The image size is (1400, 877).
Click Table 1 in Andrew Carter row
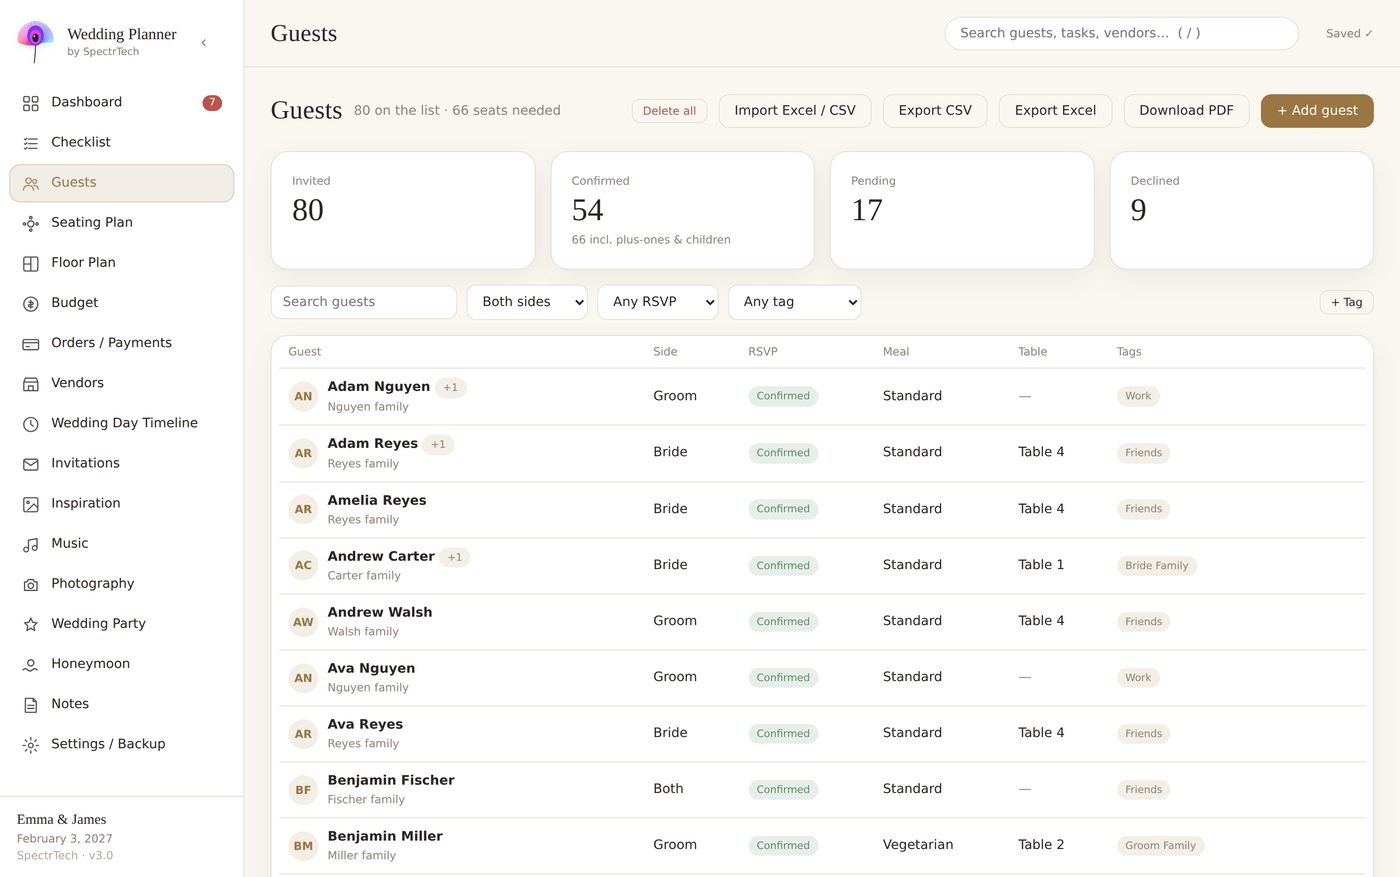coord(1041,565)
